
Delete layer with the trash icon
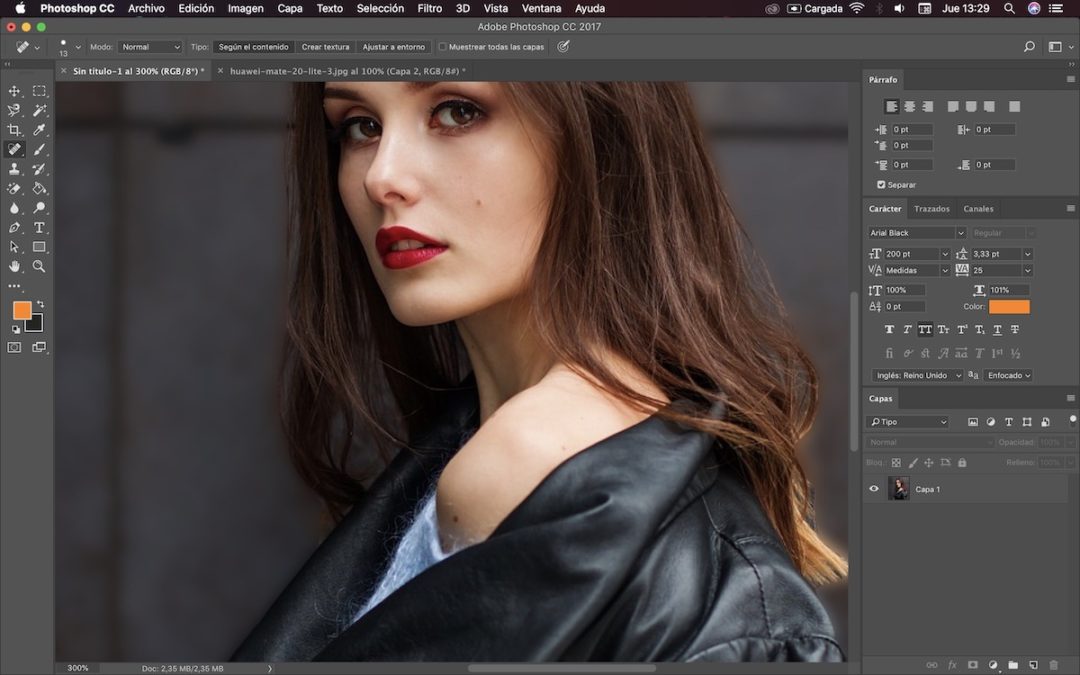[x=1053, y=664]
